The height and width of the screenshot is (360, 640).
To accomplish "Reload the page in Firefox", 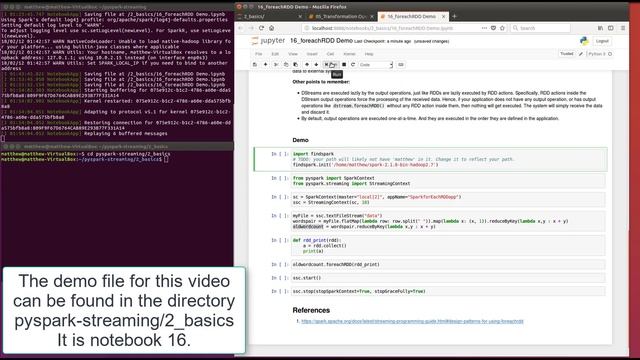I will click(261, 28).
